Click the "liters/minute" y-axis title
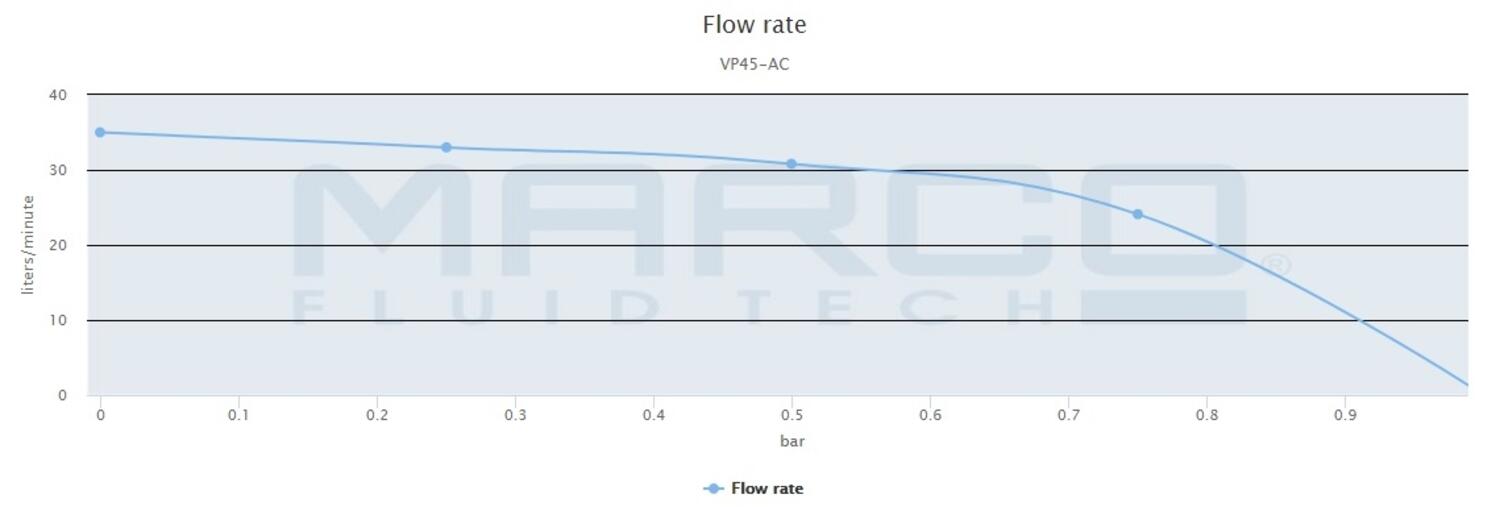This screenshot has width=1500, height=507. pyautogui.click(x=29, y=245)
